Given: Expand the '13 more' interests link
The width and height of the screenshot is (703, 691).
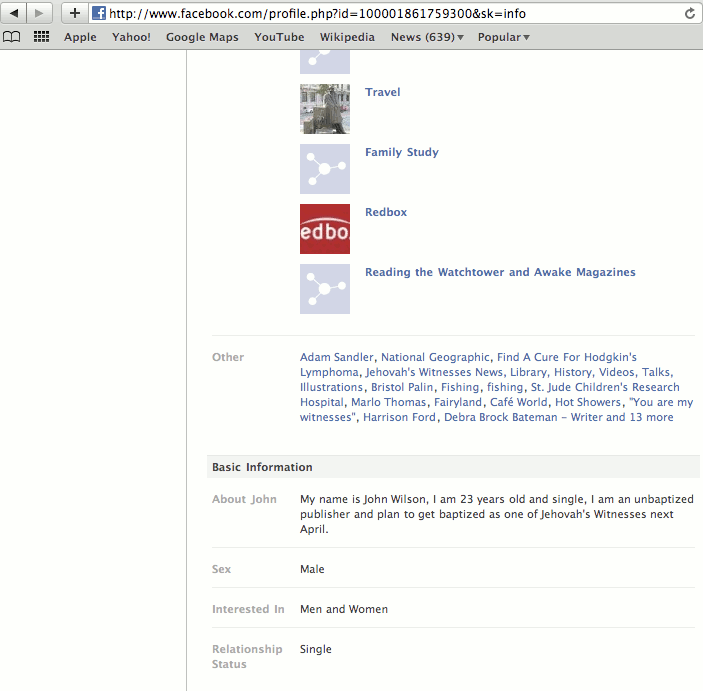Looking at the screenshot, I should pyautogui.click(x=651, y=417).
